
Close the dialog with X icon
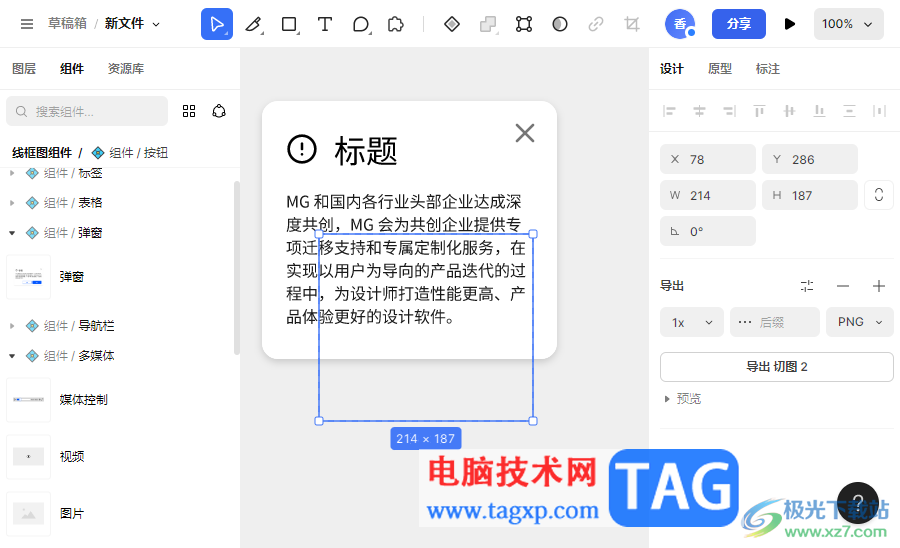tap(525, 133)
